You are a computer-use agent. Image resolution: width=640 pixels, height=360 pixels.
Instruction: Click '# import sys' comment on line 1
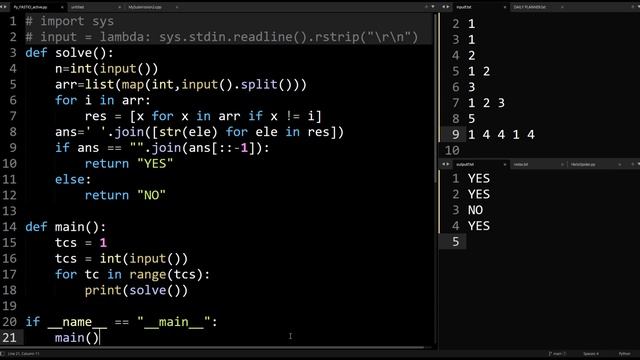point(70,21)
